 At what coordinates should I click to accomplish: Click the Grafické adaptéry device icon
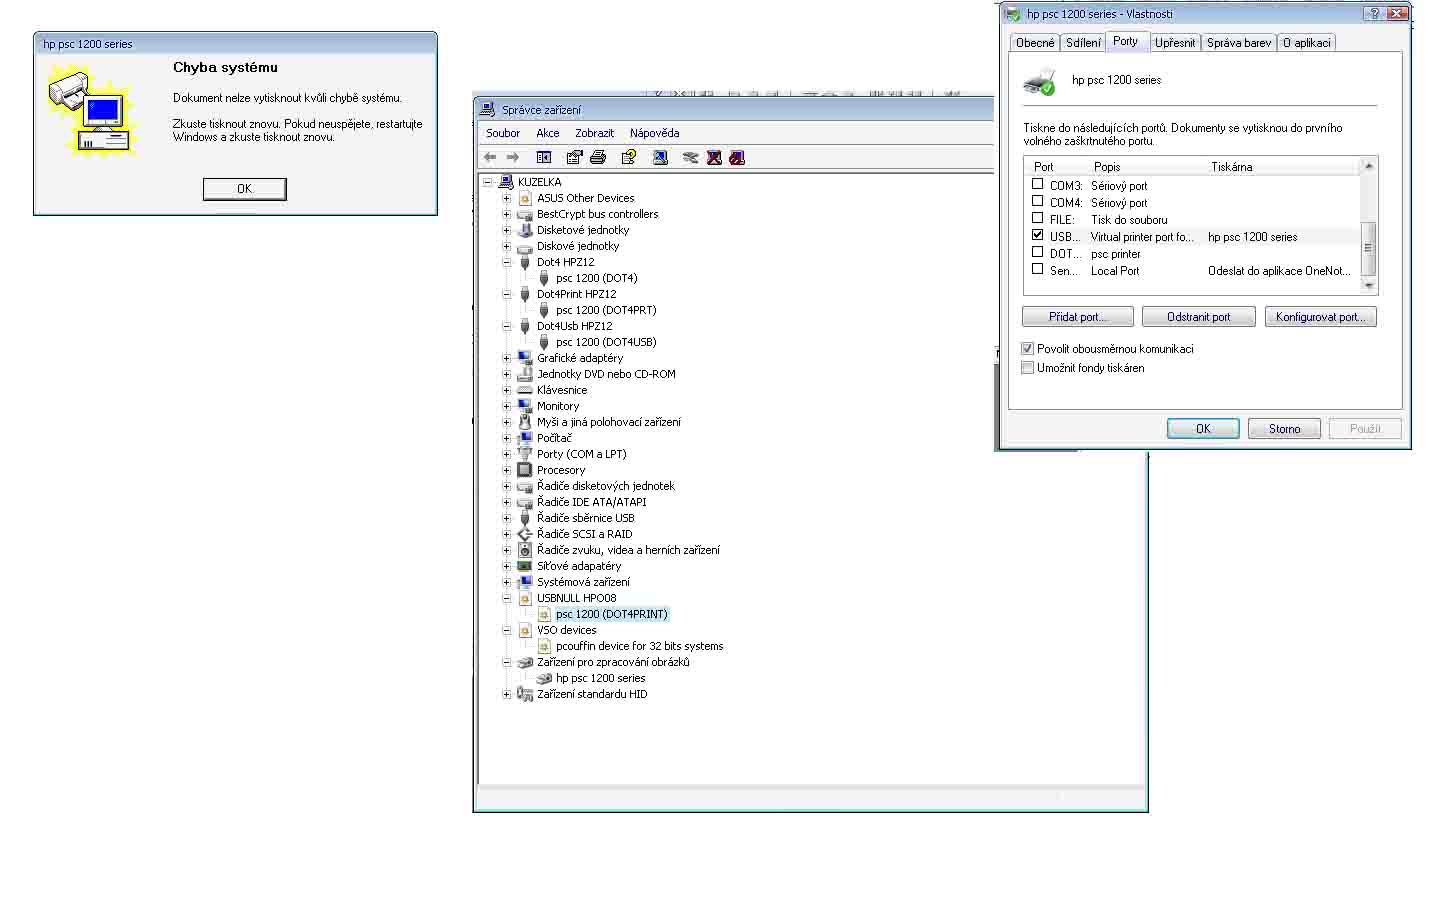pos(525,358)
